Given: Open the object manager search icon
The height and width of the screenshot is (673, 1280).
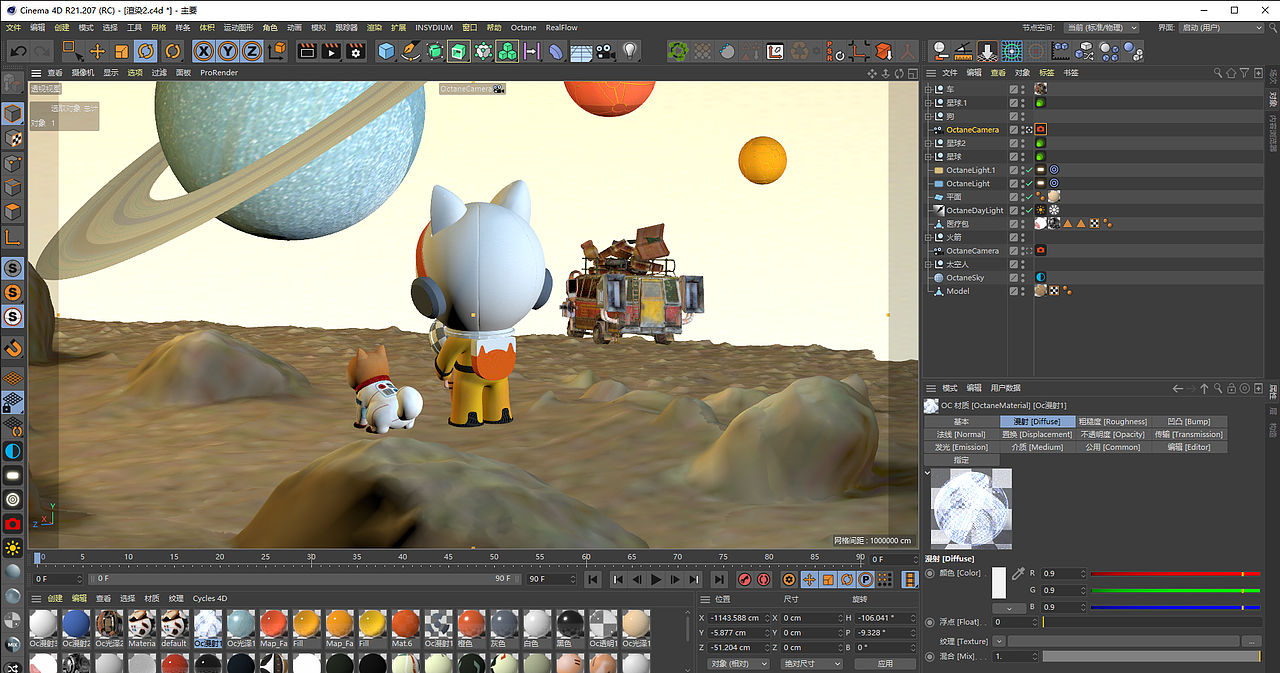Looking at the screenshot, I should pyautogui.click(x=1218, y=73).
